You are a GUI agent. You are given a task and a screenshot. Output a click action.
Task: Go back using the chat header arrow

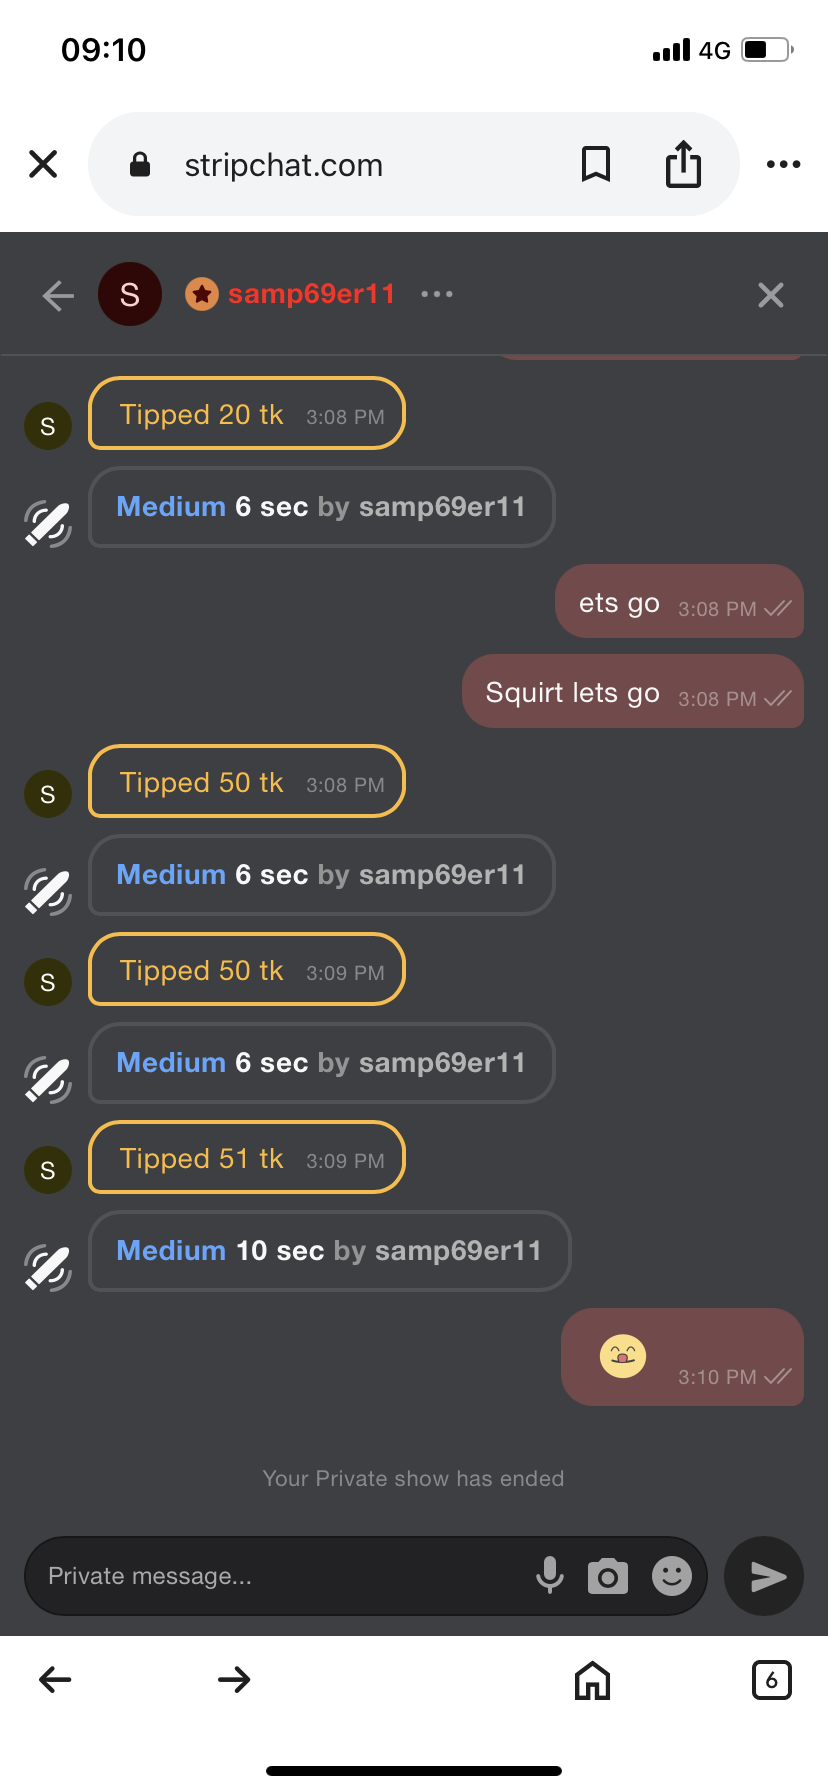pyautogui.click(x=58, y=295)
